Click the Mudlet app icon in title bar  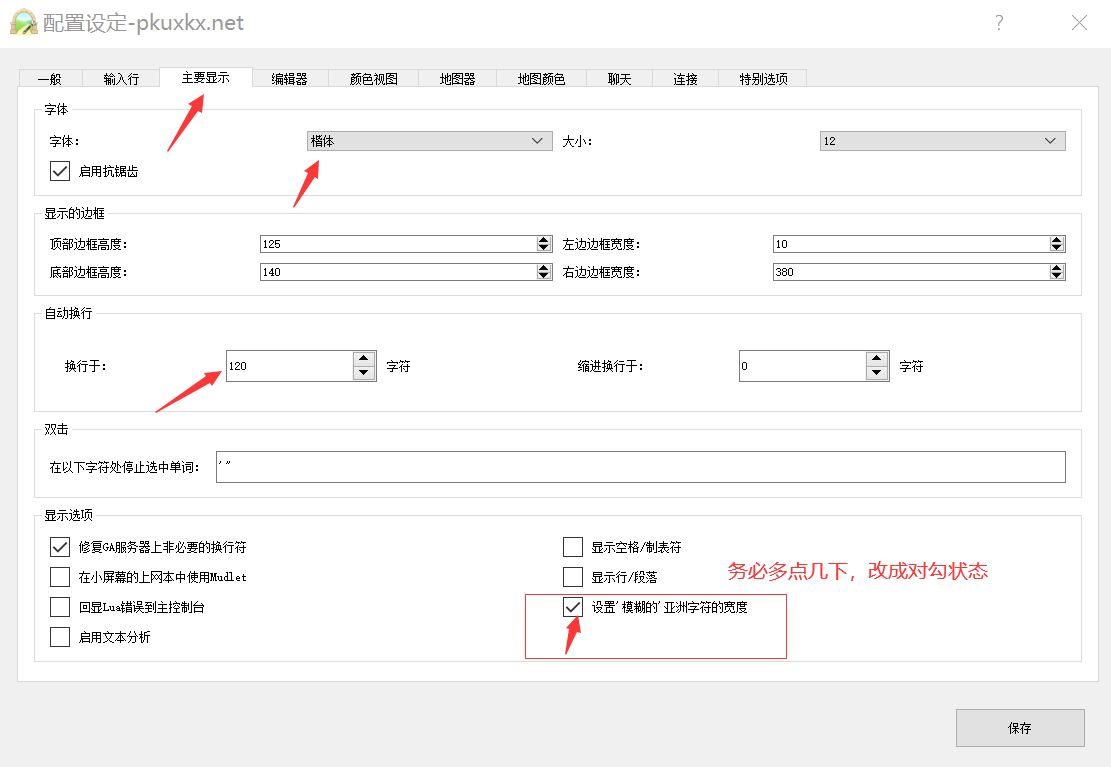pos(23,22)
